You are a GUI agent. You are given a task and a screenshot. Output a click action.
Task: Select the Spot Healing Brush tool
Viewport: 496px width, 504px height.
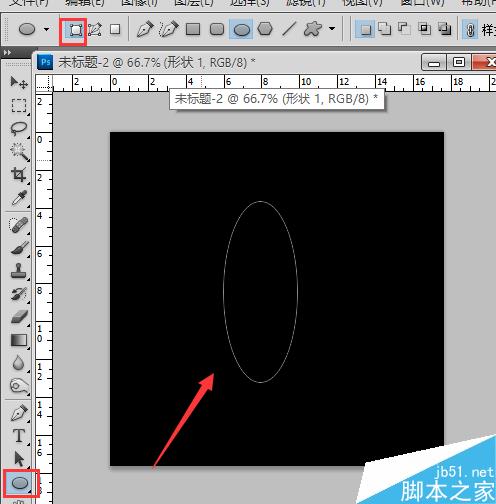point(19,225)
